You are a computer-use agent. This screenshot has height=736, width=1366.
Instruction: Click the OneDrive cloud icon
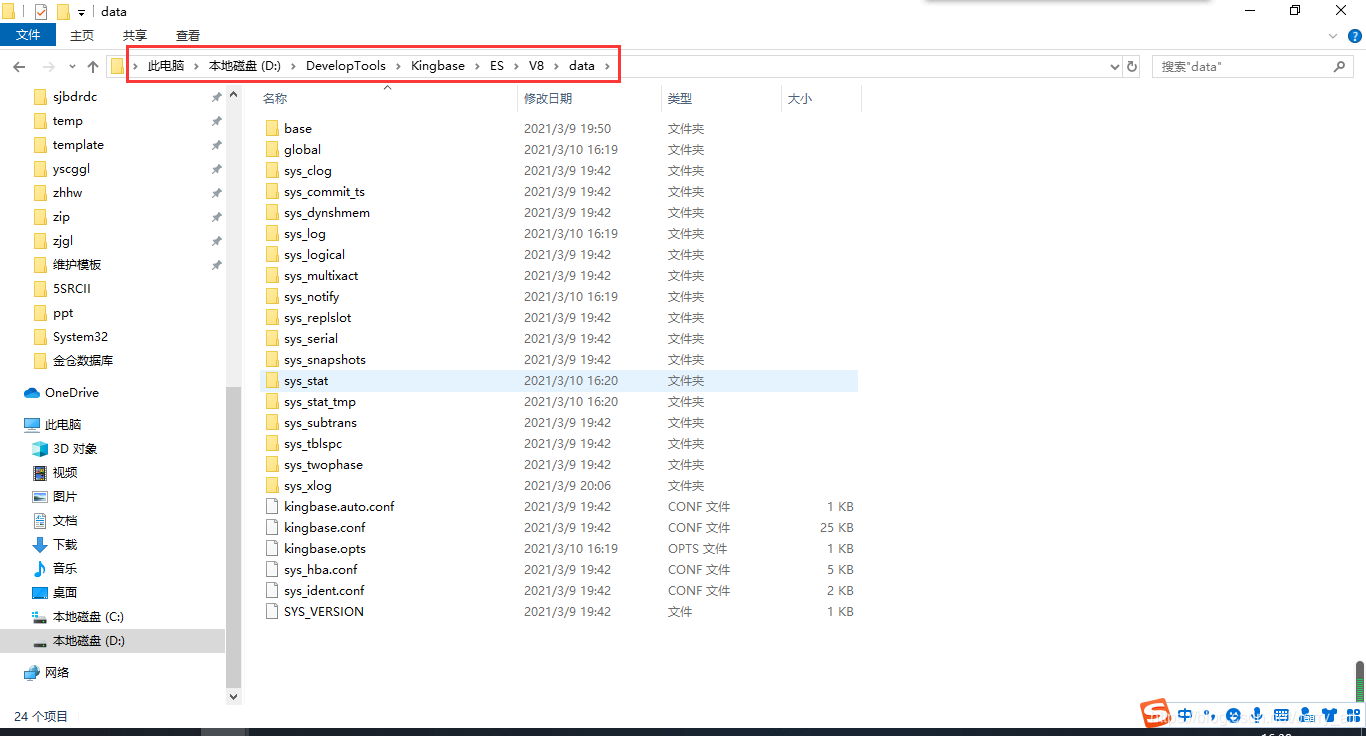tap(32, 393)
